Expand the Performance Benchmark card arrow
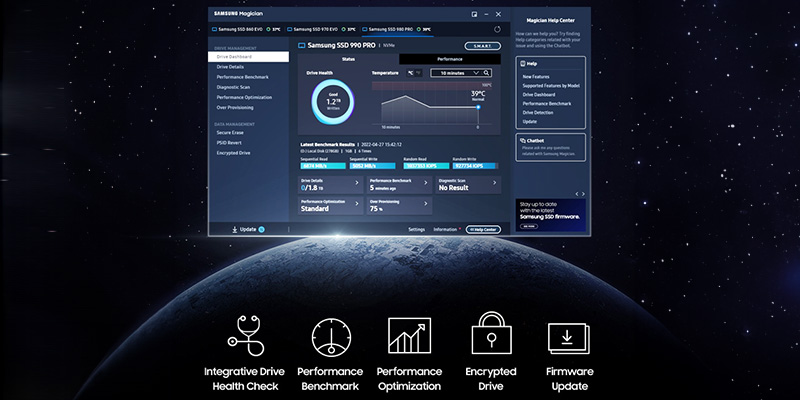Screen dimensions: 800x400 [x=426, y=182]
